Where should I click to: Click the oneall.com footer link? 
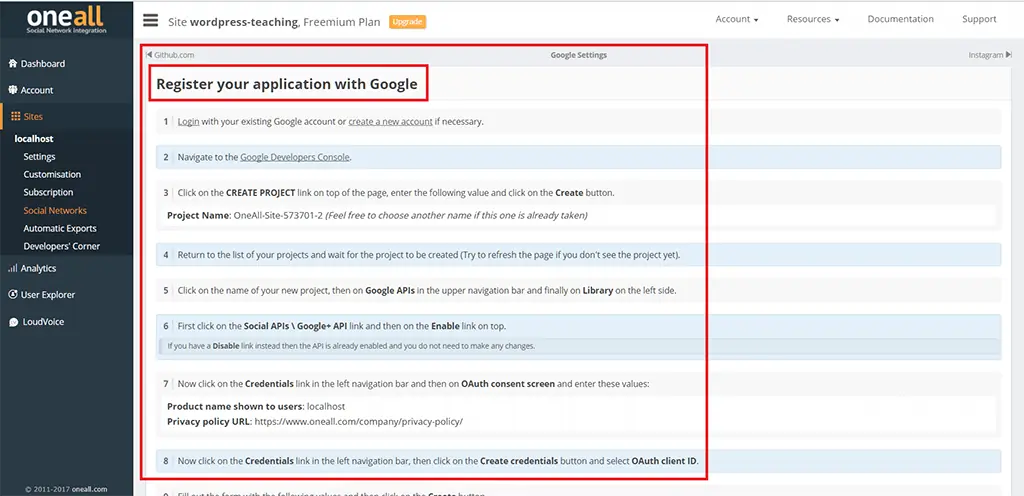pyautogui.click(x=89, y=489)
